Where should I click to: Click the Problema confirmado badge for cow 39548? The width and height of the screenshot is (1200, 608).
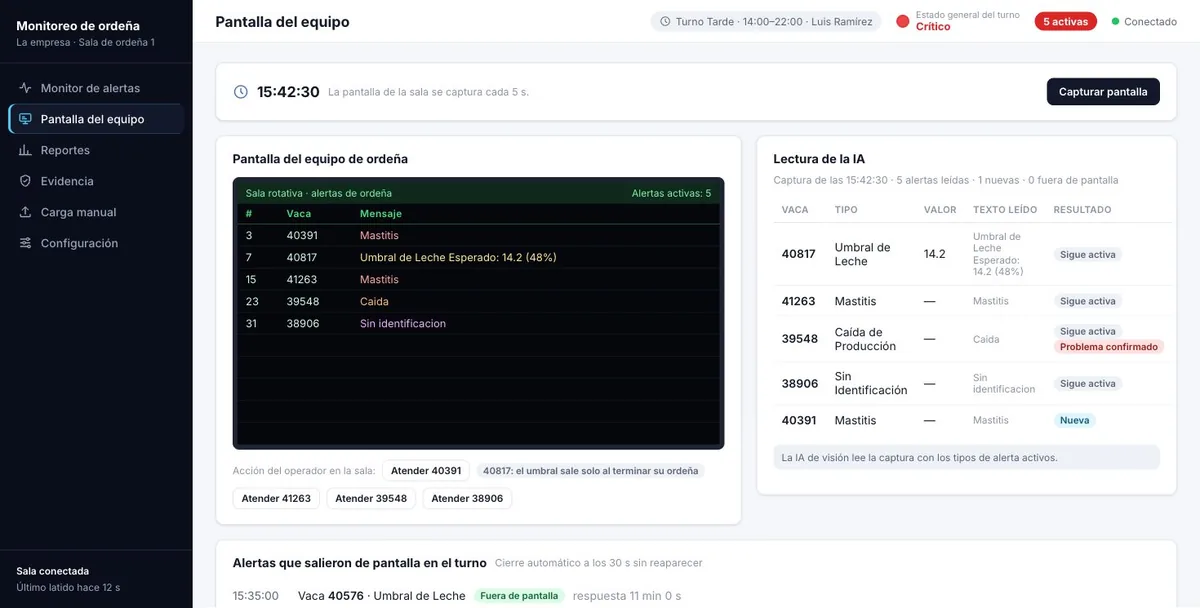1109,347
